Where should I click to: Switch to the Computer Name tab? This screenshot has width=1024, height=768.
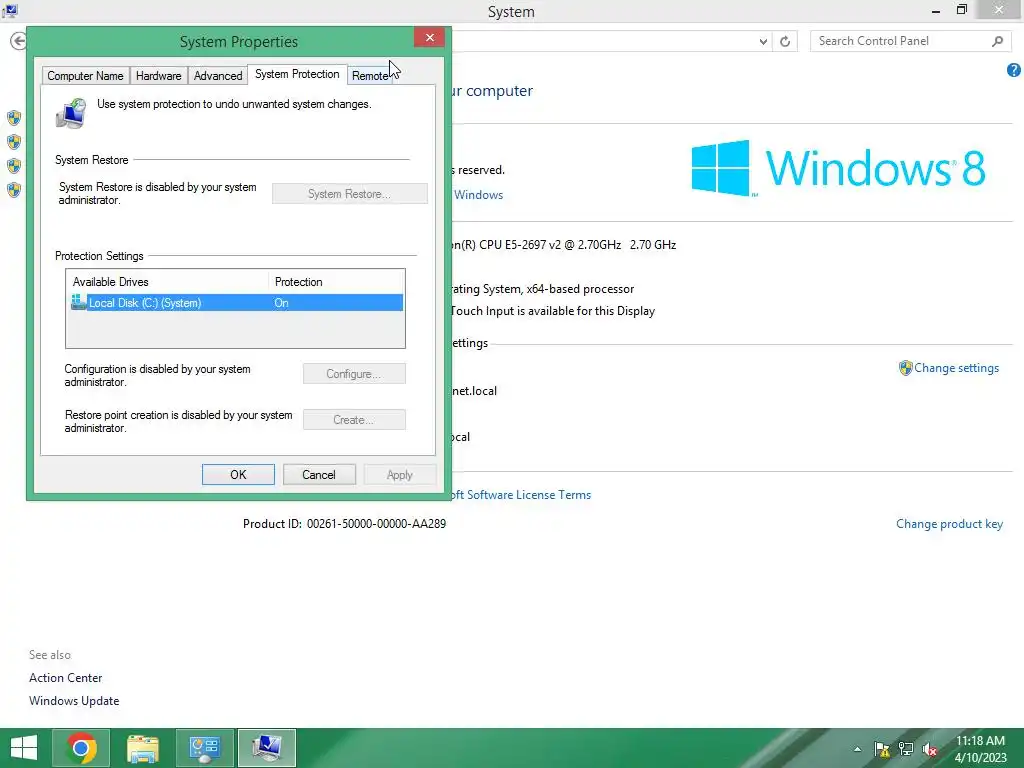pyautogui.click(x=86, y=76)
